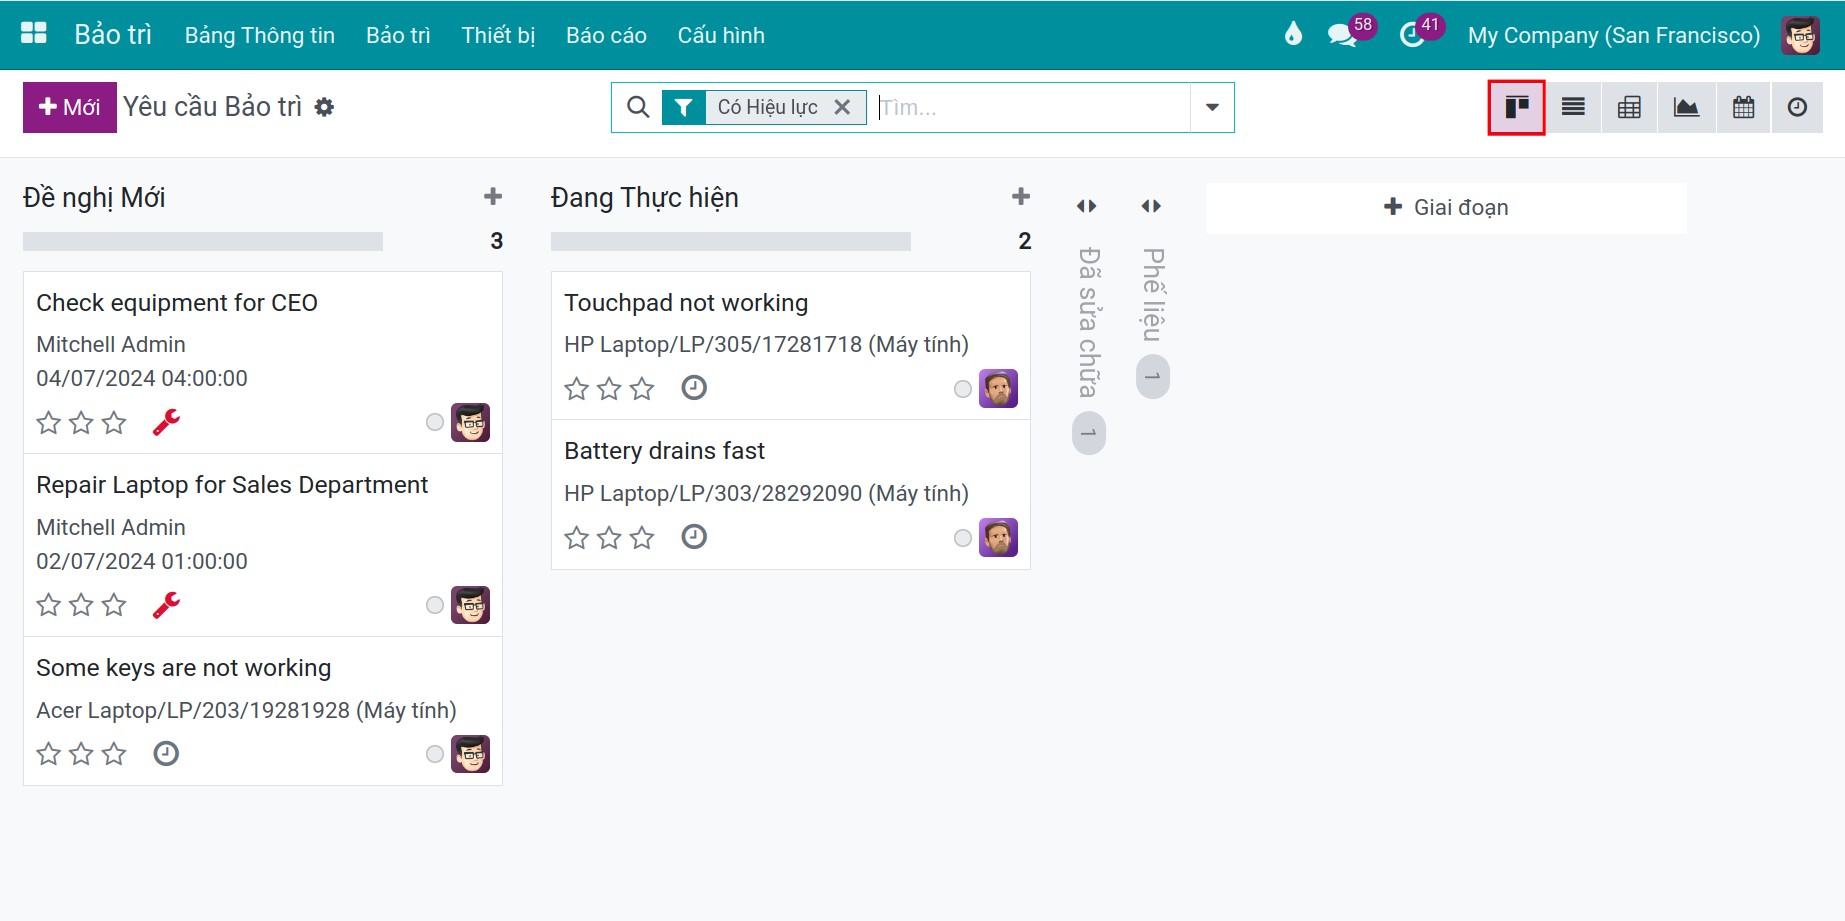
Task: Expand the folded Đã sửa chữa column
Action: tap(1087, 206)
